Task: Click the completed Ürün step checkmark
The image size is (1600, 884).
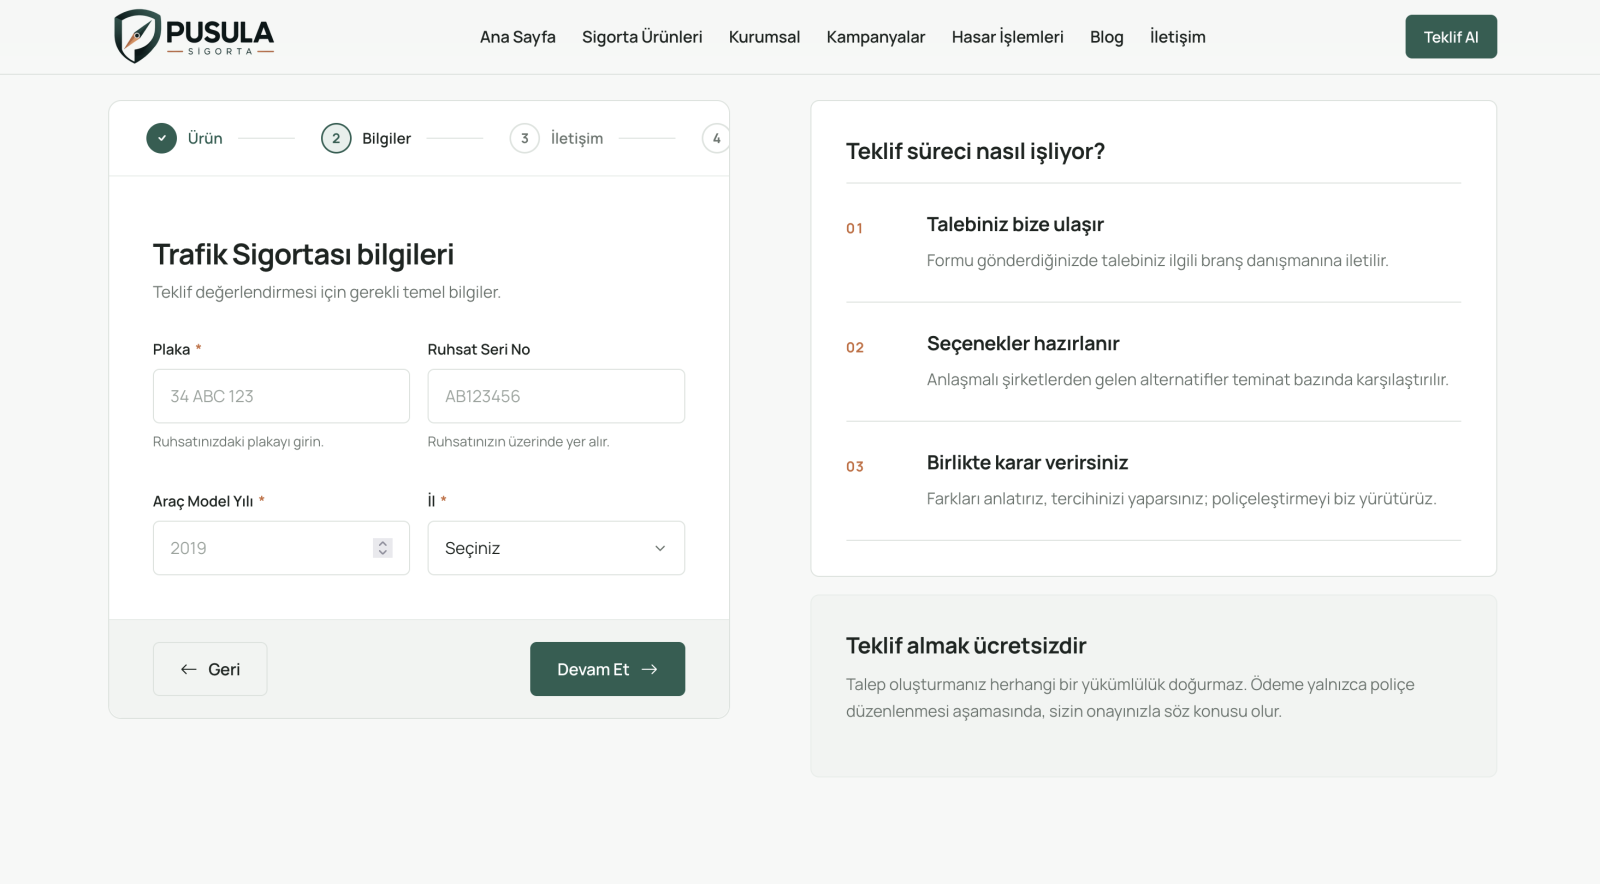Action: 161,138
